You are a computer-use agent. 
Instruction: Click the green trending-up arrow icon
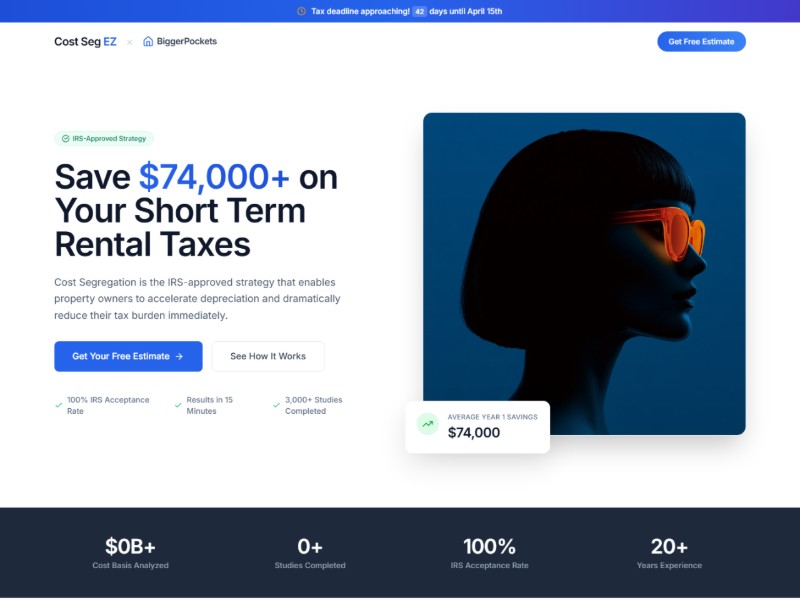[x=428, y=424]
